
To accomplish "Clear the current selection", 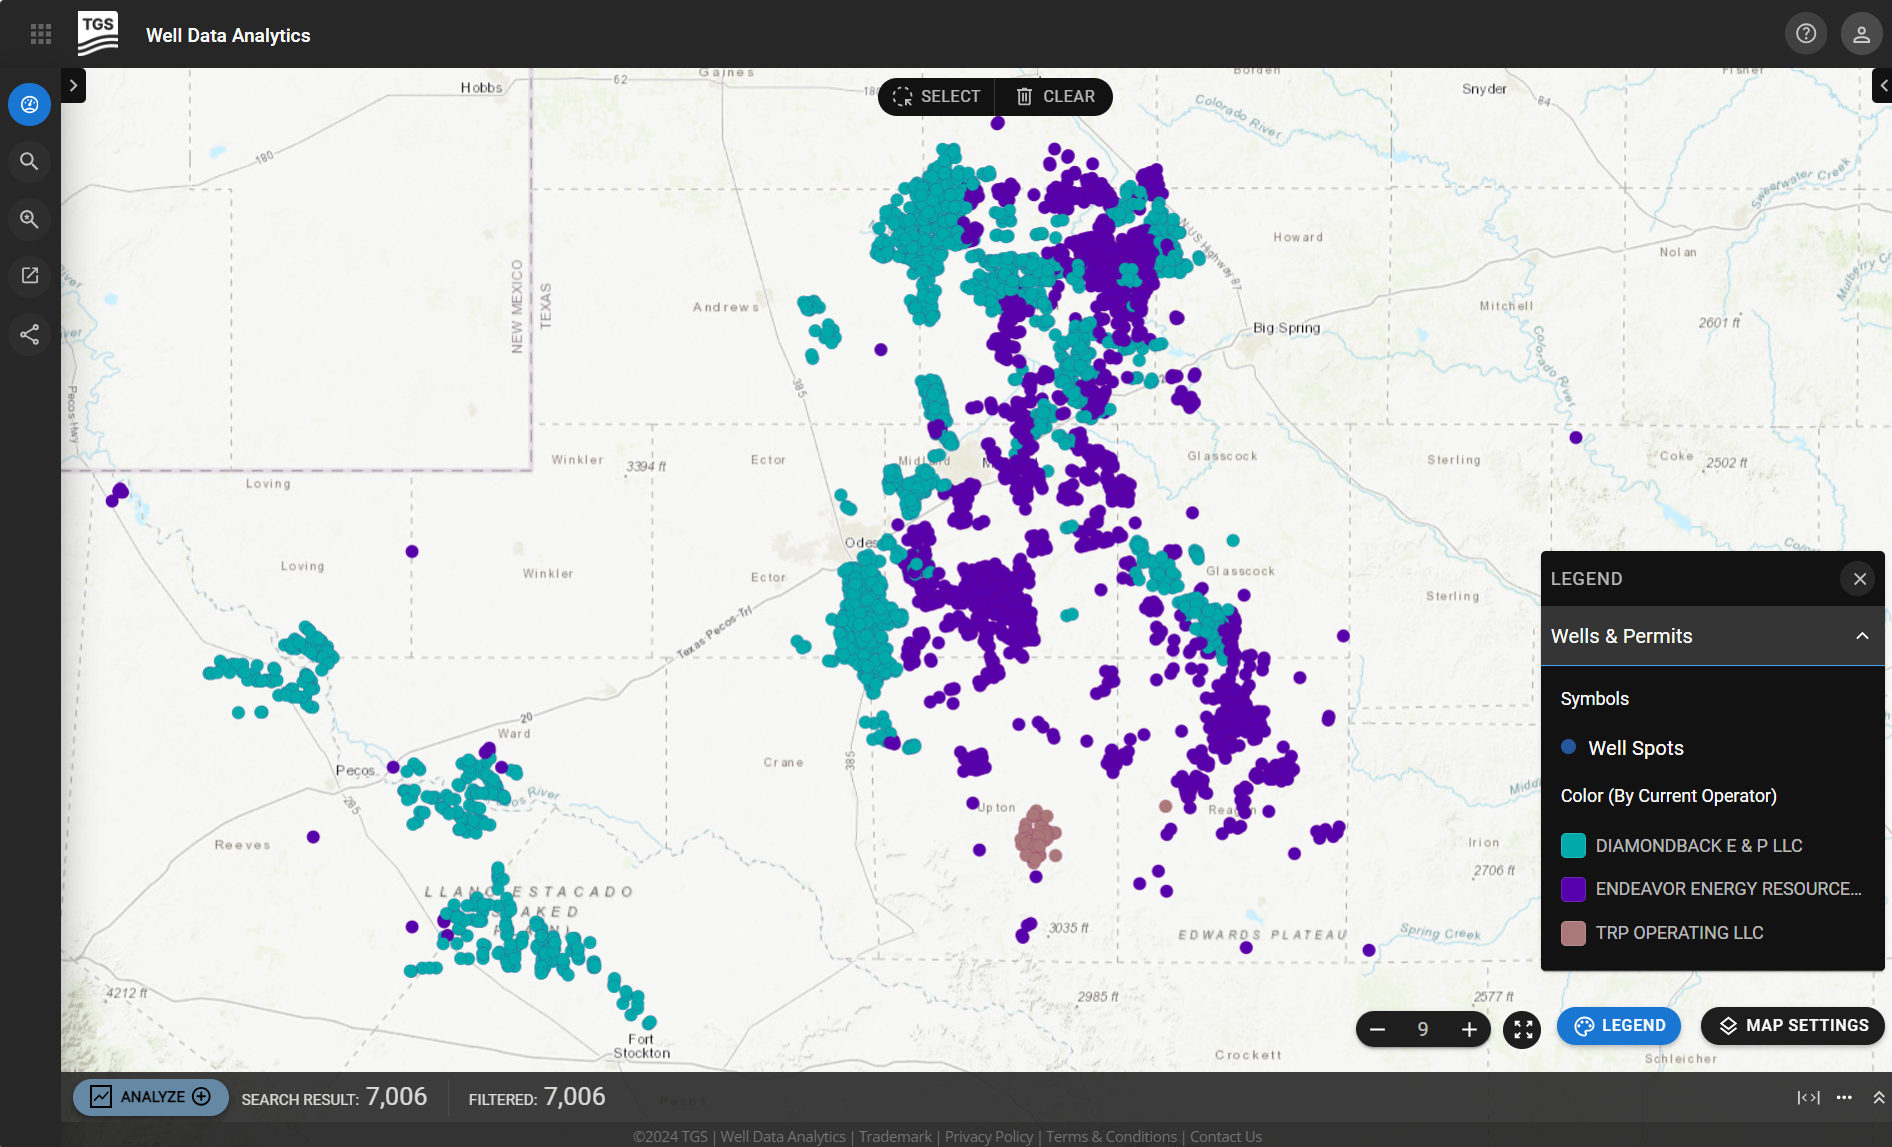I will coord(1053,96).
